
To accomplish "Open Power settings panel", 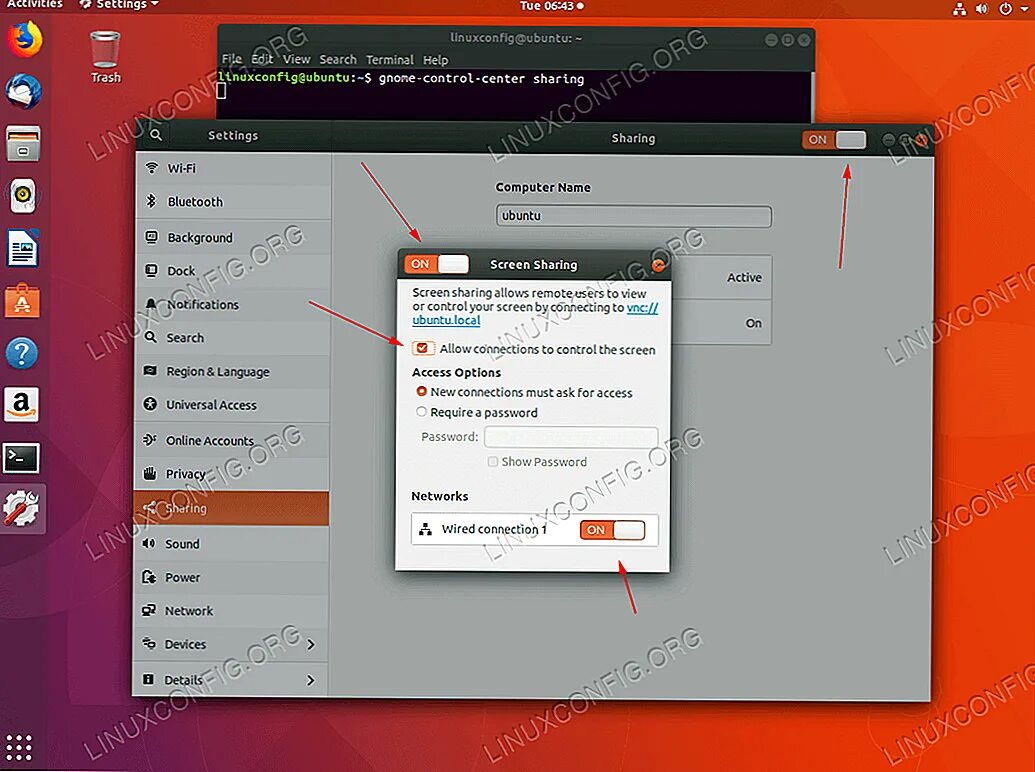I will [231, 577].
